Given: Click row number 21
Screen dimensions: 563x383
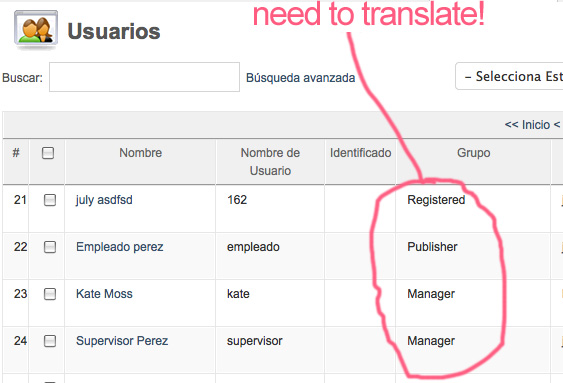Looking at the screenshot, I should point(20,200).
